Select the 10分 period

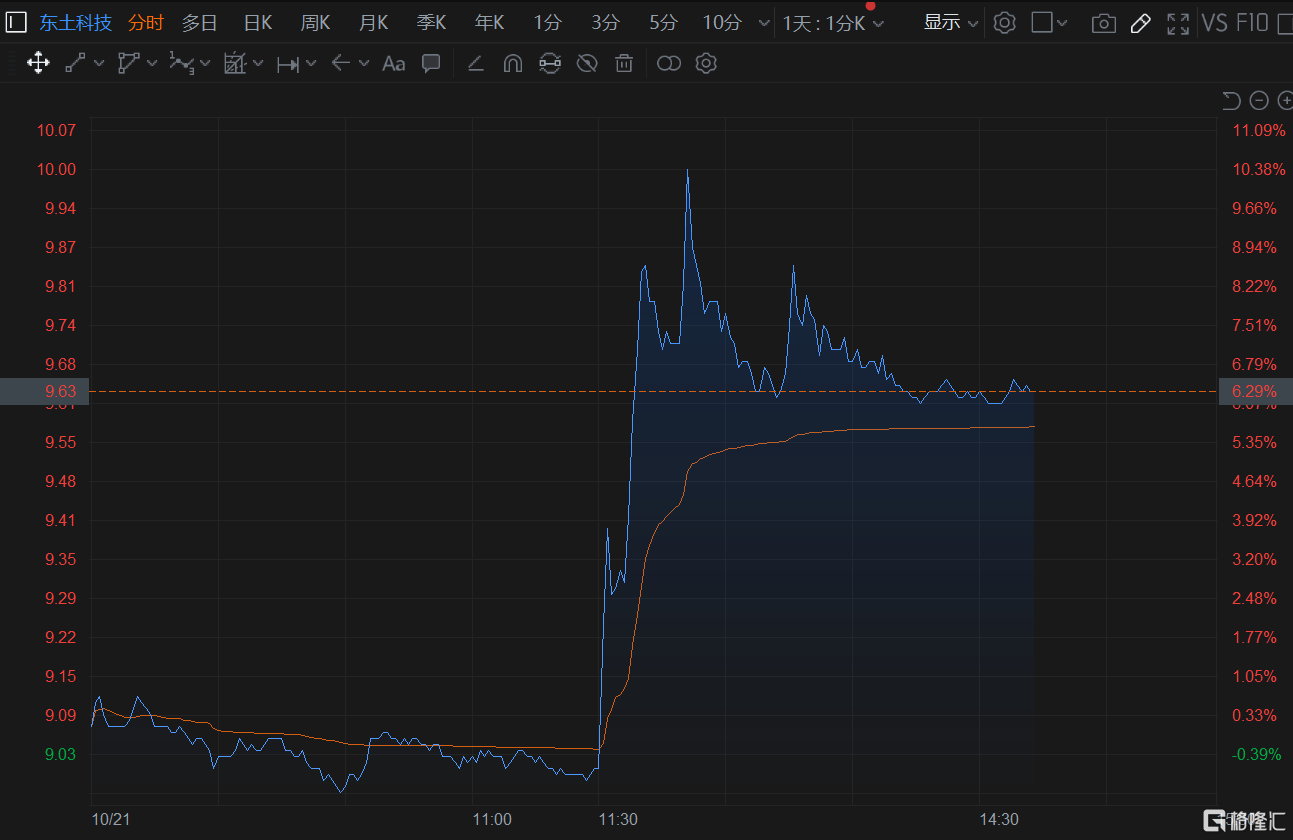722,23
